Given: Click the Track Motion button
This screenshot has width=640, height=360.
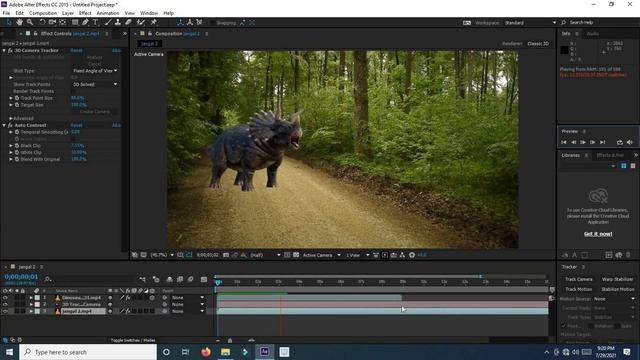Looking at the screenshot, I should pos(578,289).
